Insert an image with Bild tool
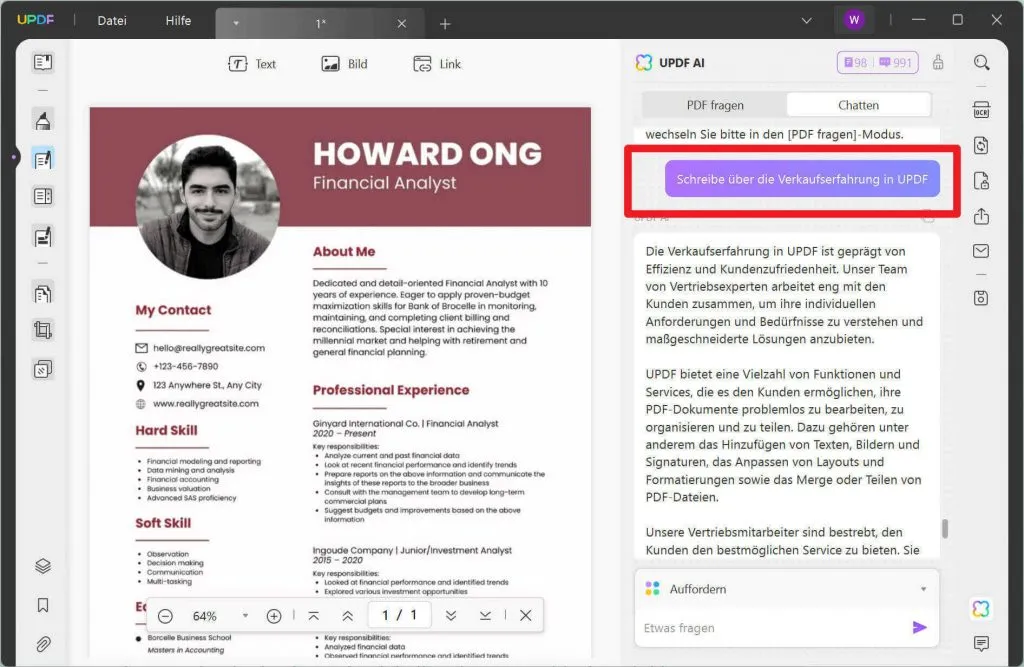1024x667 pixels. click(x=344, y=64)
